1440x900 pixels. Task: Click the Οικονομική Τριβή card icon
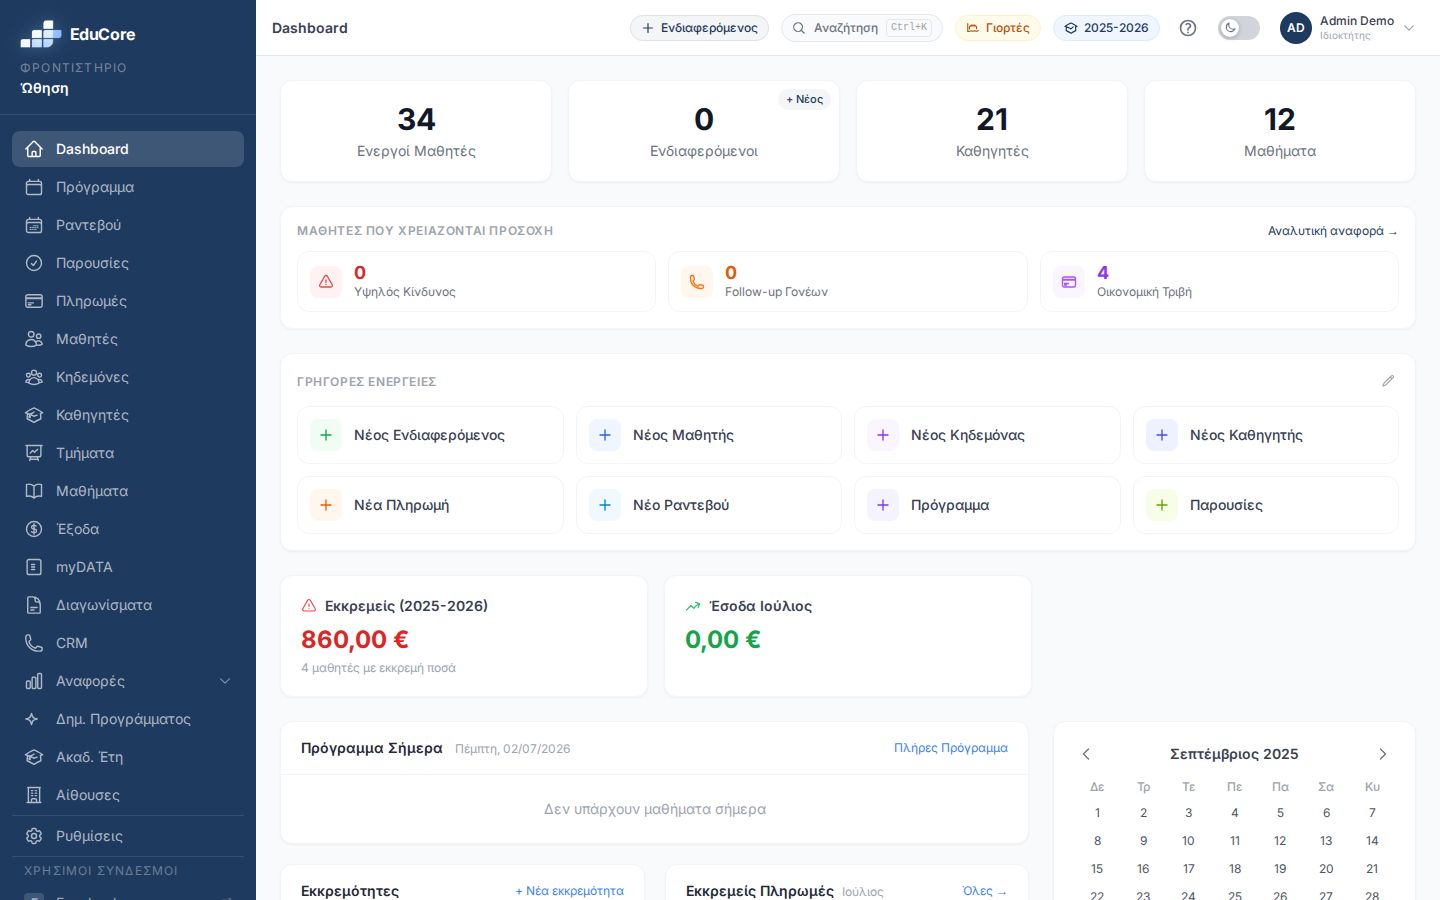1069,282
